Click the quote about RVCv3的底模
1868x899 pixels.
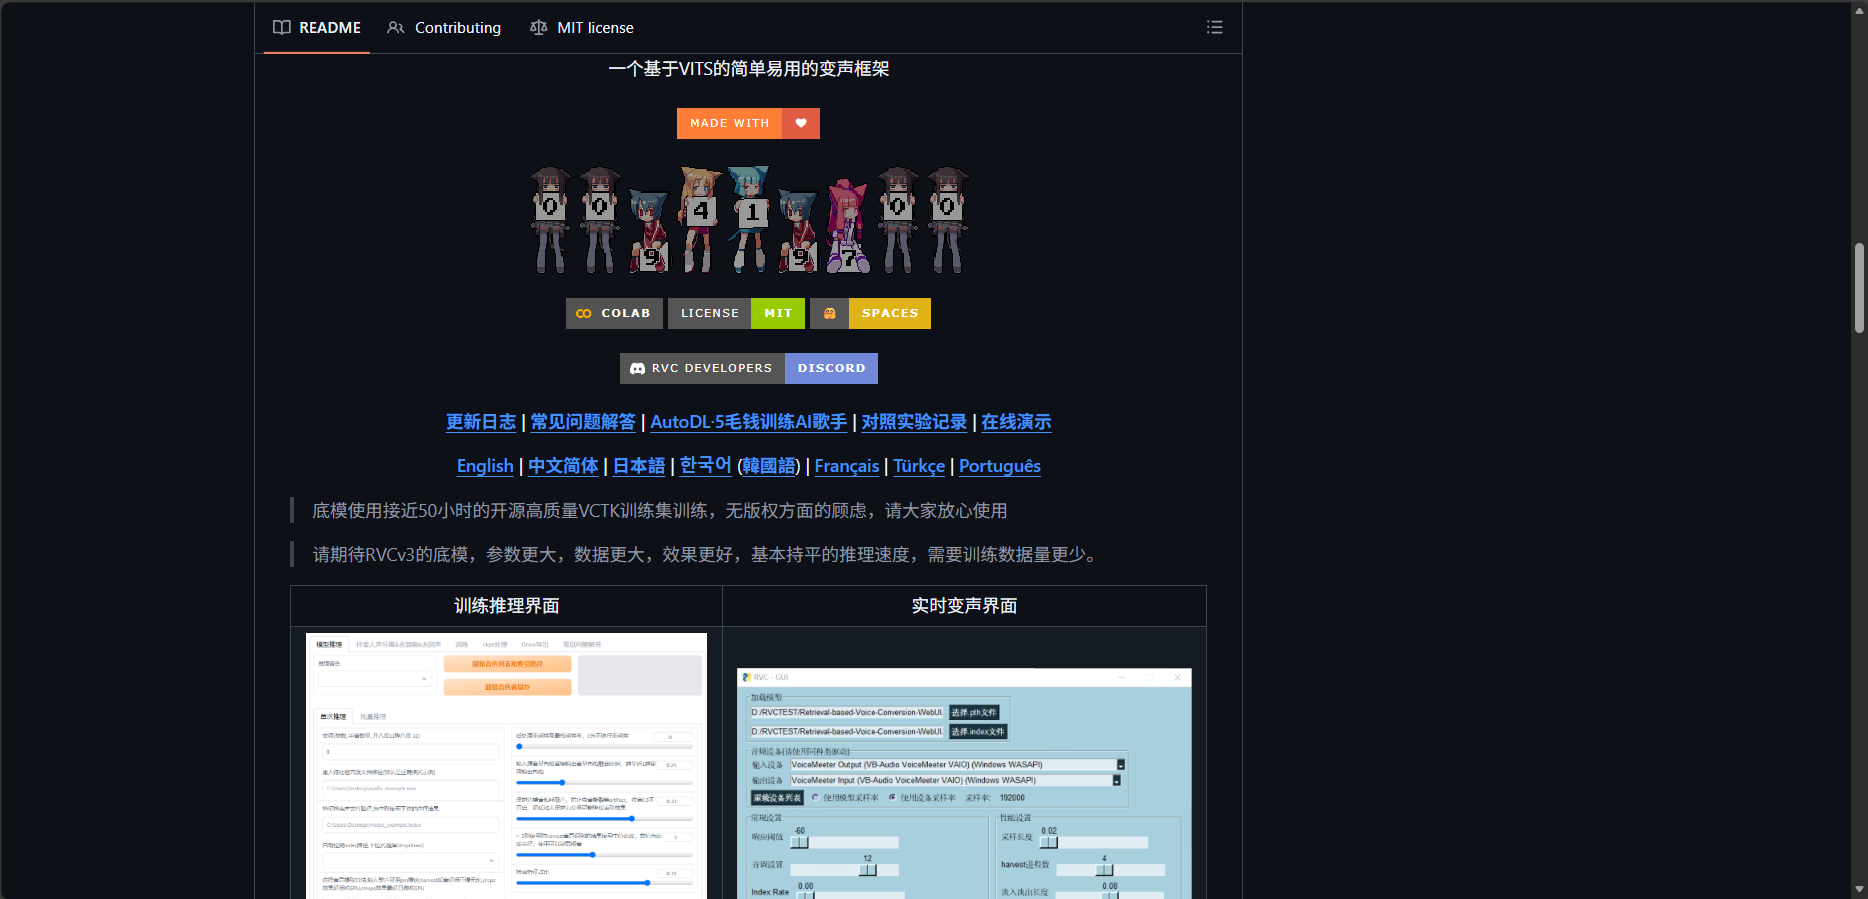705,555
